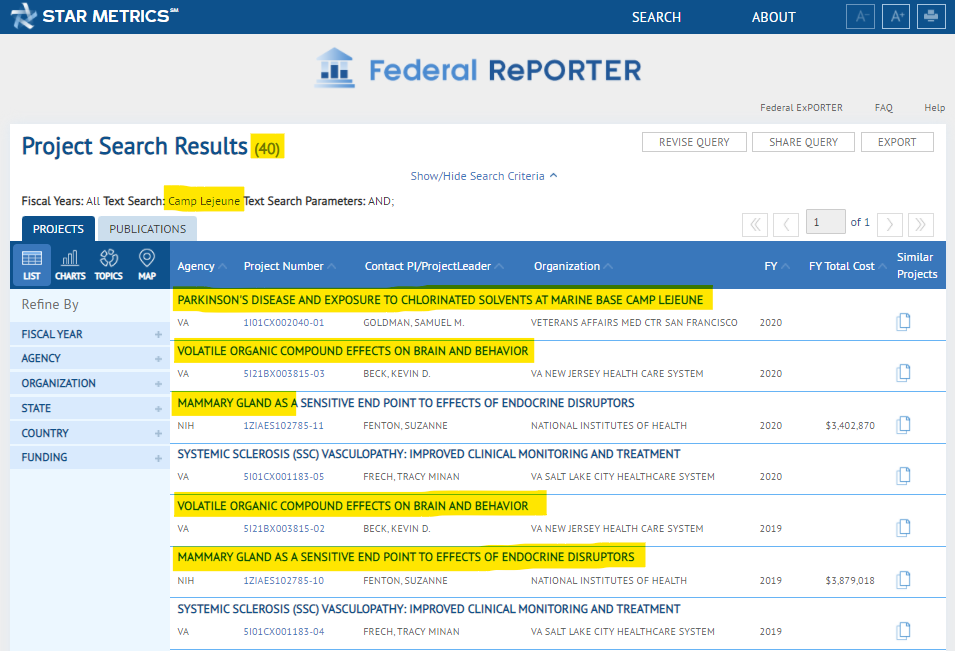Sort by Contact PI/ProjectLeader column
Screen dimensions: 955x651
pyautogui.click(x=434, y=266)
